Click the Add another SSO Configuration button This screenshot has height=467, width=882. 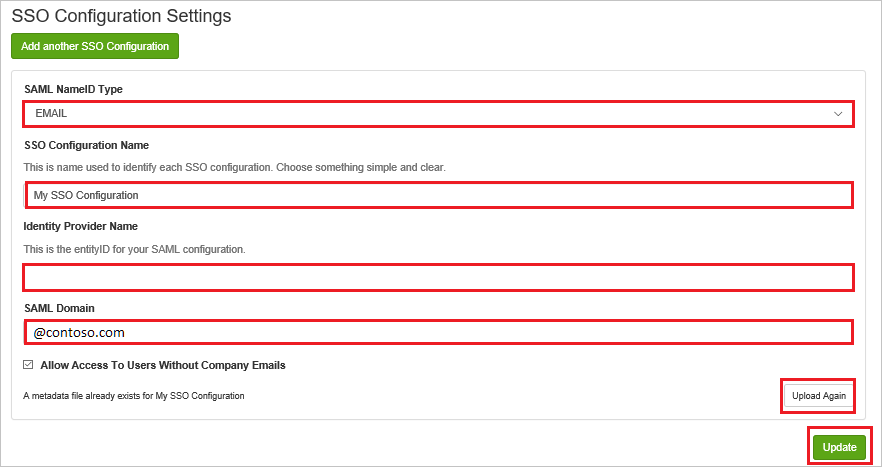click(94, 46)
